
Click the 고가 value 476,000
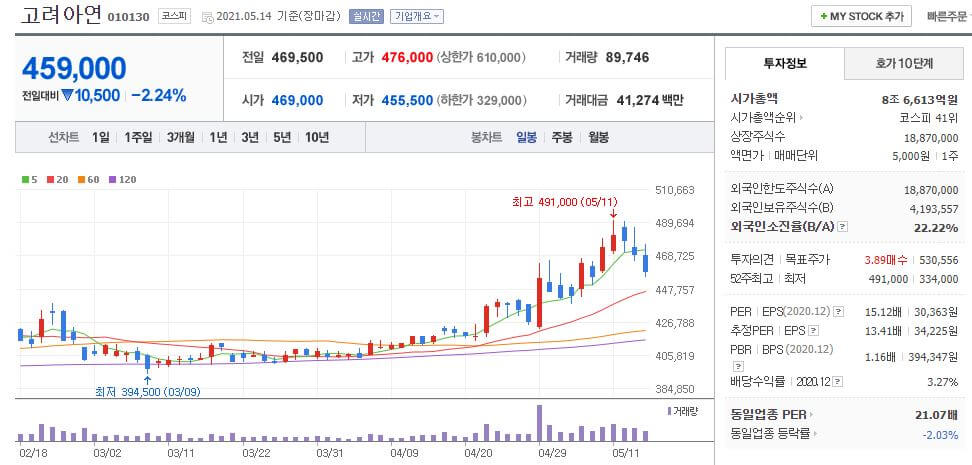click(407, 58)
